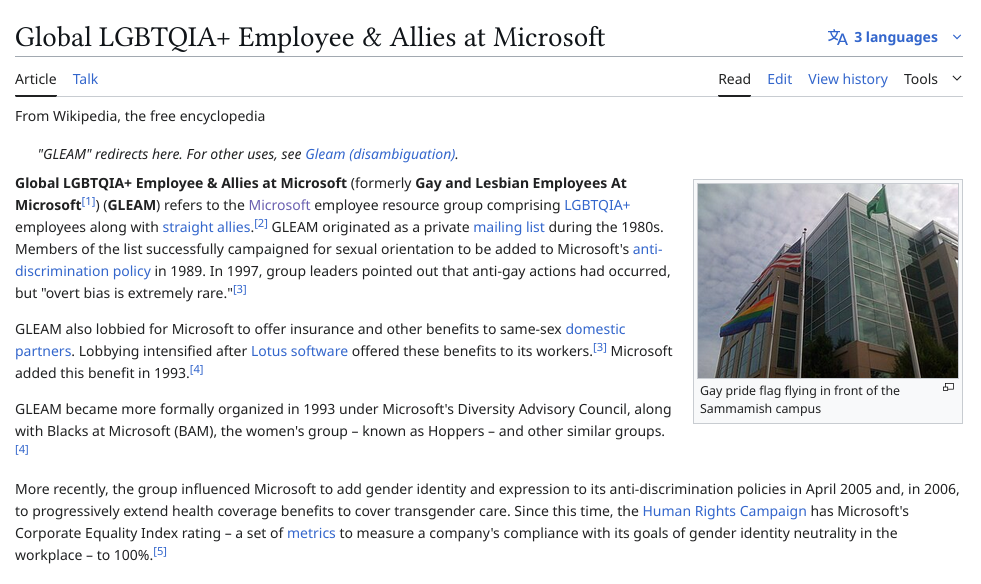Visit the LGBTQIA+ link
The height and width of the screenshot is (584, 981).
pos(597,205)
